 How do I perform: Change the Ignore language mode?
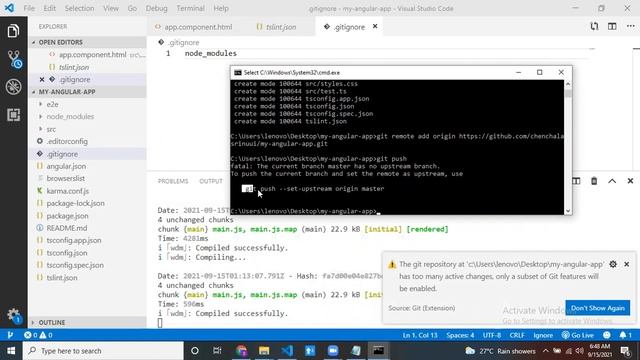click(x=543, y=335)
